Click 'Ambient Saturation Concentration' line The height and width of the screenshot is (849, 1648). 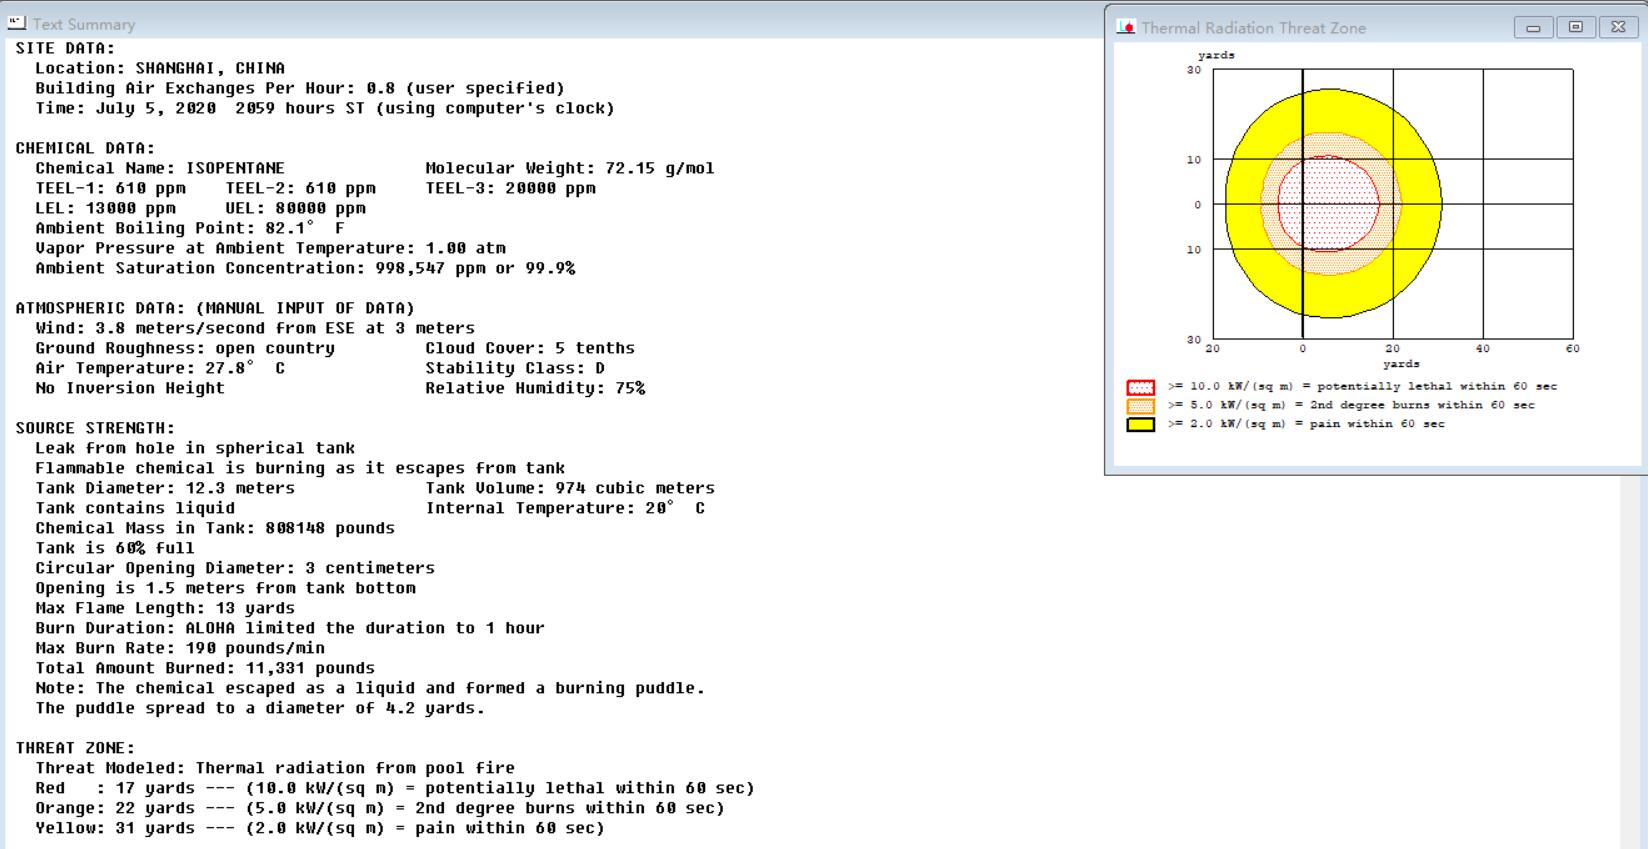click(x=305, y=268)
